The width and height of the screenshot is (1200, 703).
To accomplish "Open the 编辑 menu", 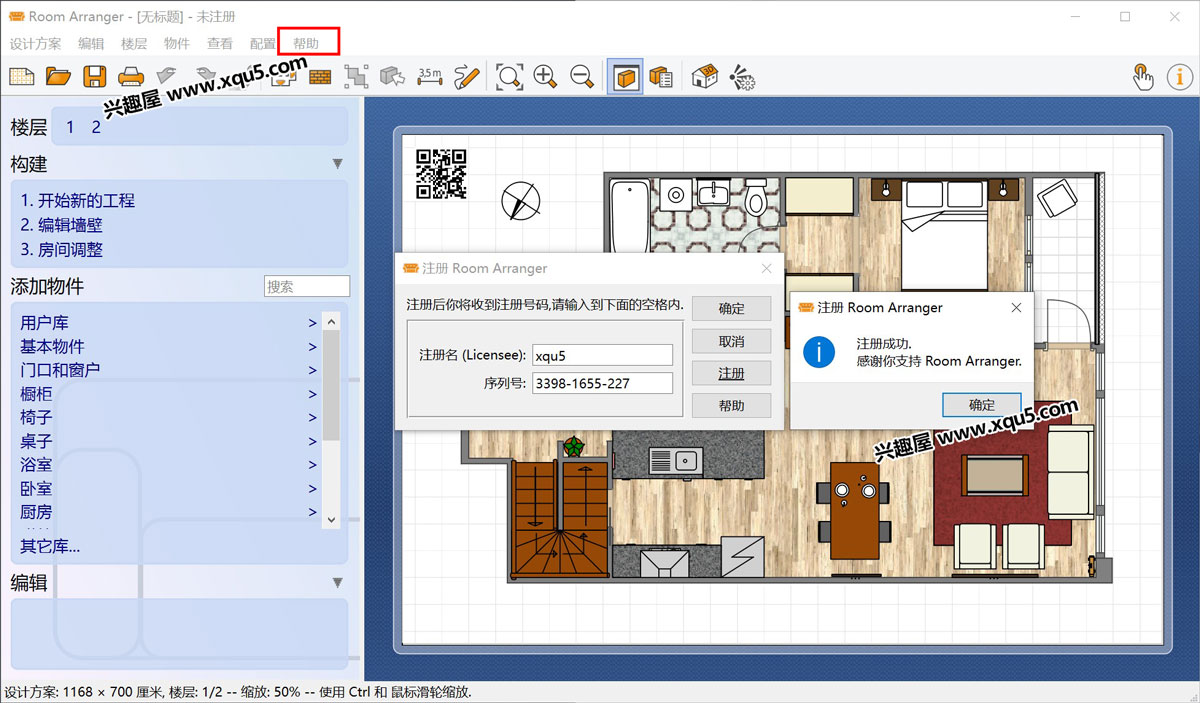I will tap(91, 43).
